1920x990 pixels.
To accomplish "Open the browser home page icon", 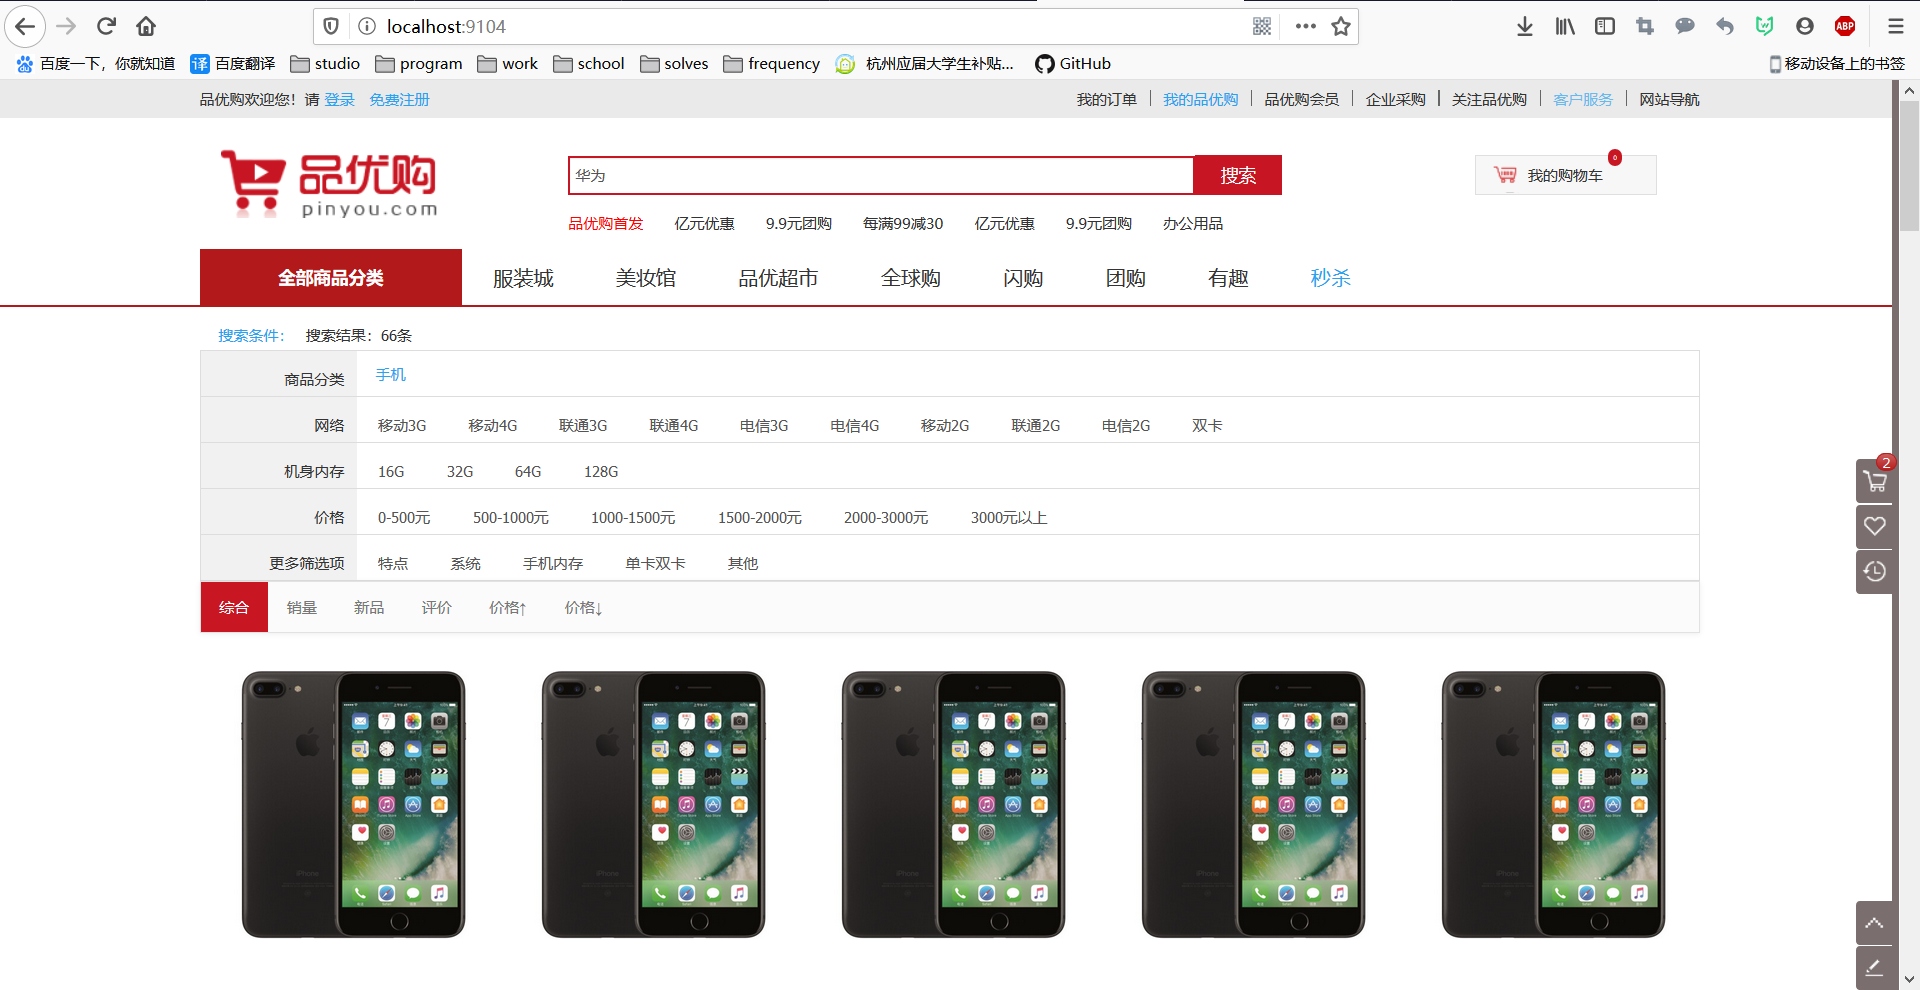I will (x=146, y=26).
